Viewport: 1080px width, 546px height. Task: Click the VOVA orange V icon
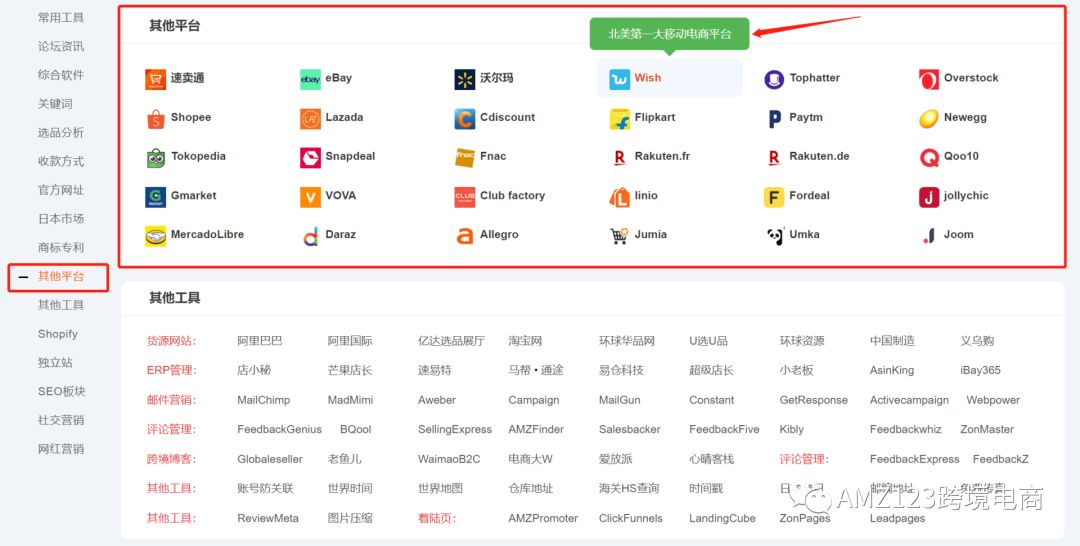(310, 197)
